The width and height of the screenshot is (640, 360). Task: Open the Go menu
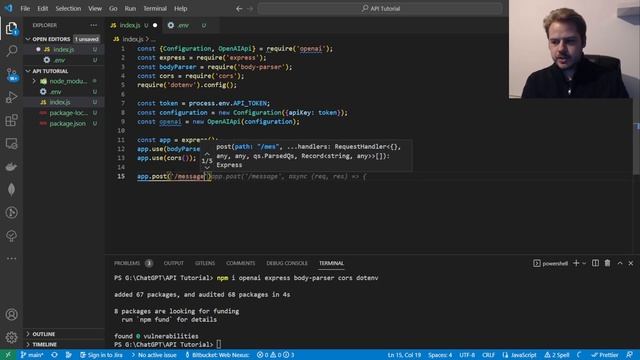[113, 8]
